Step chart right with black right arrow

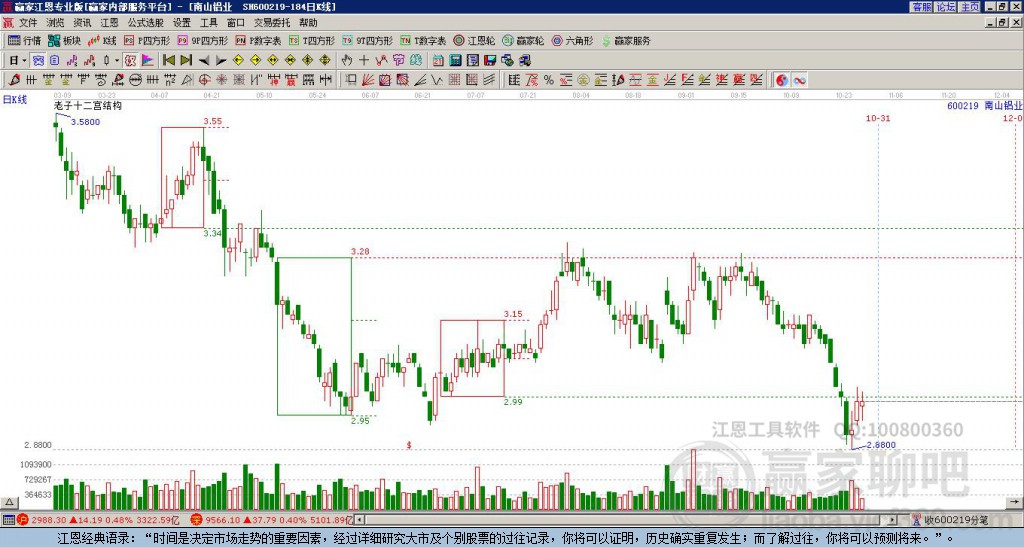[x=221, y=60]
